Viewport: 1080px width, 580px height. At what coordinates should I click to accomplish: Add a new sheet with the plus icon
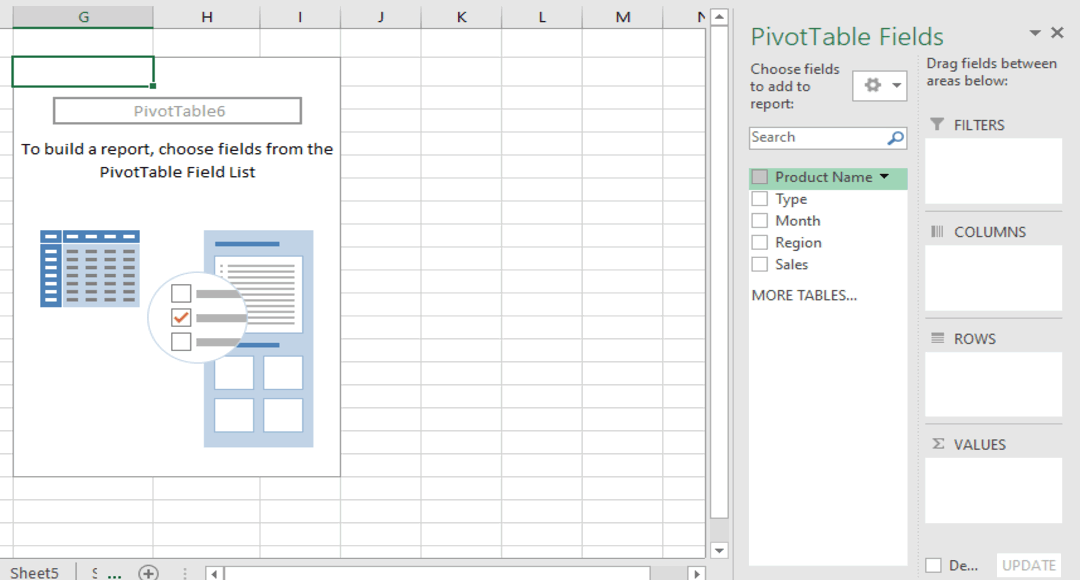[x=148, y=573]
